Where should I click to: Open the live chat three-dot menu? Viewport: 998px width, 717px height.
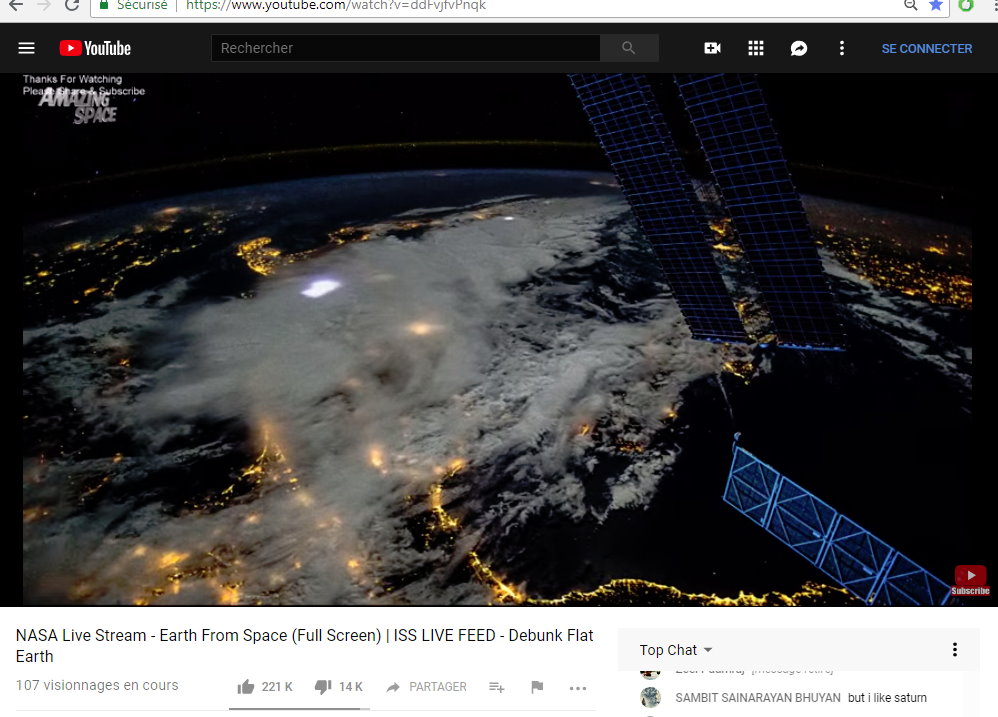point(955,650)
